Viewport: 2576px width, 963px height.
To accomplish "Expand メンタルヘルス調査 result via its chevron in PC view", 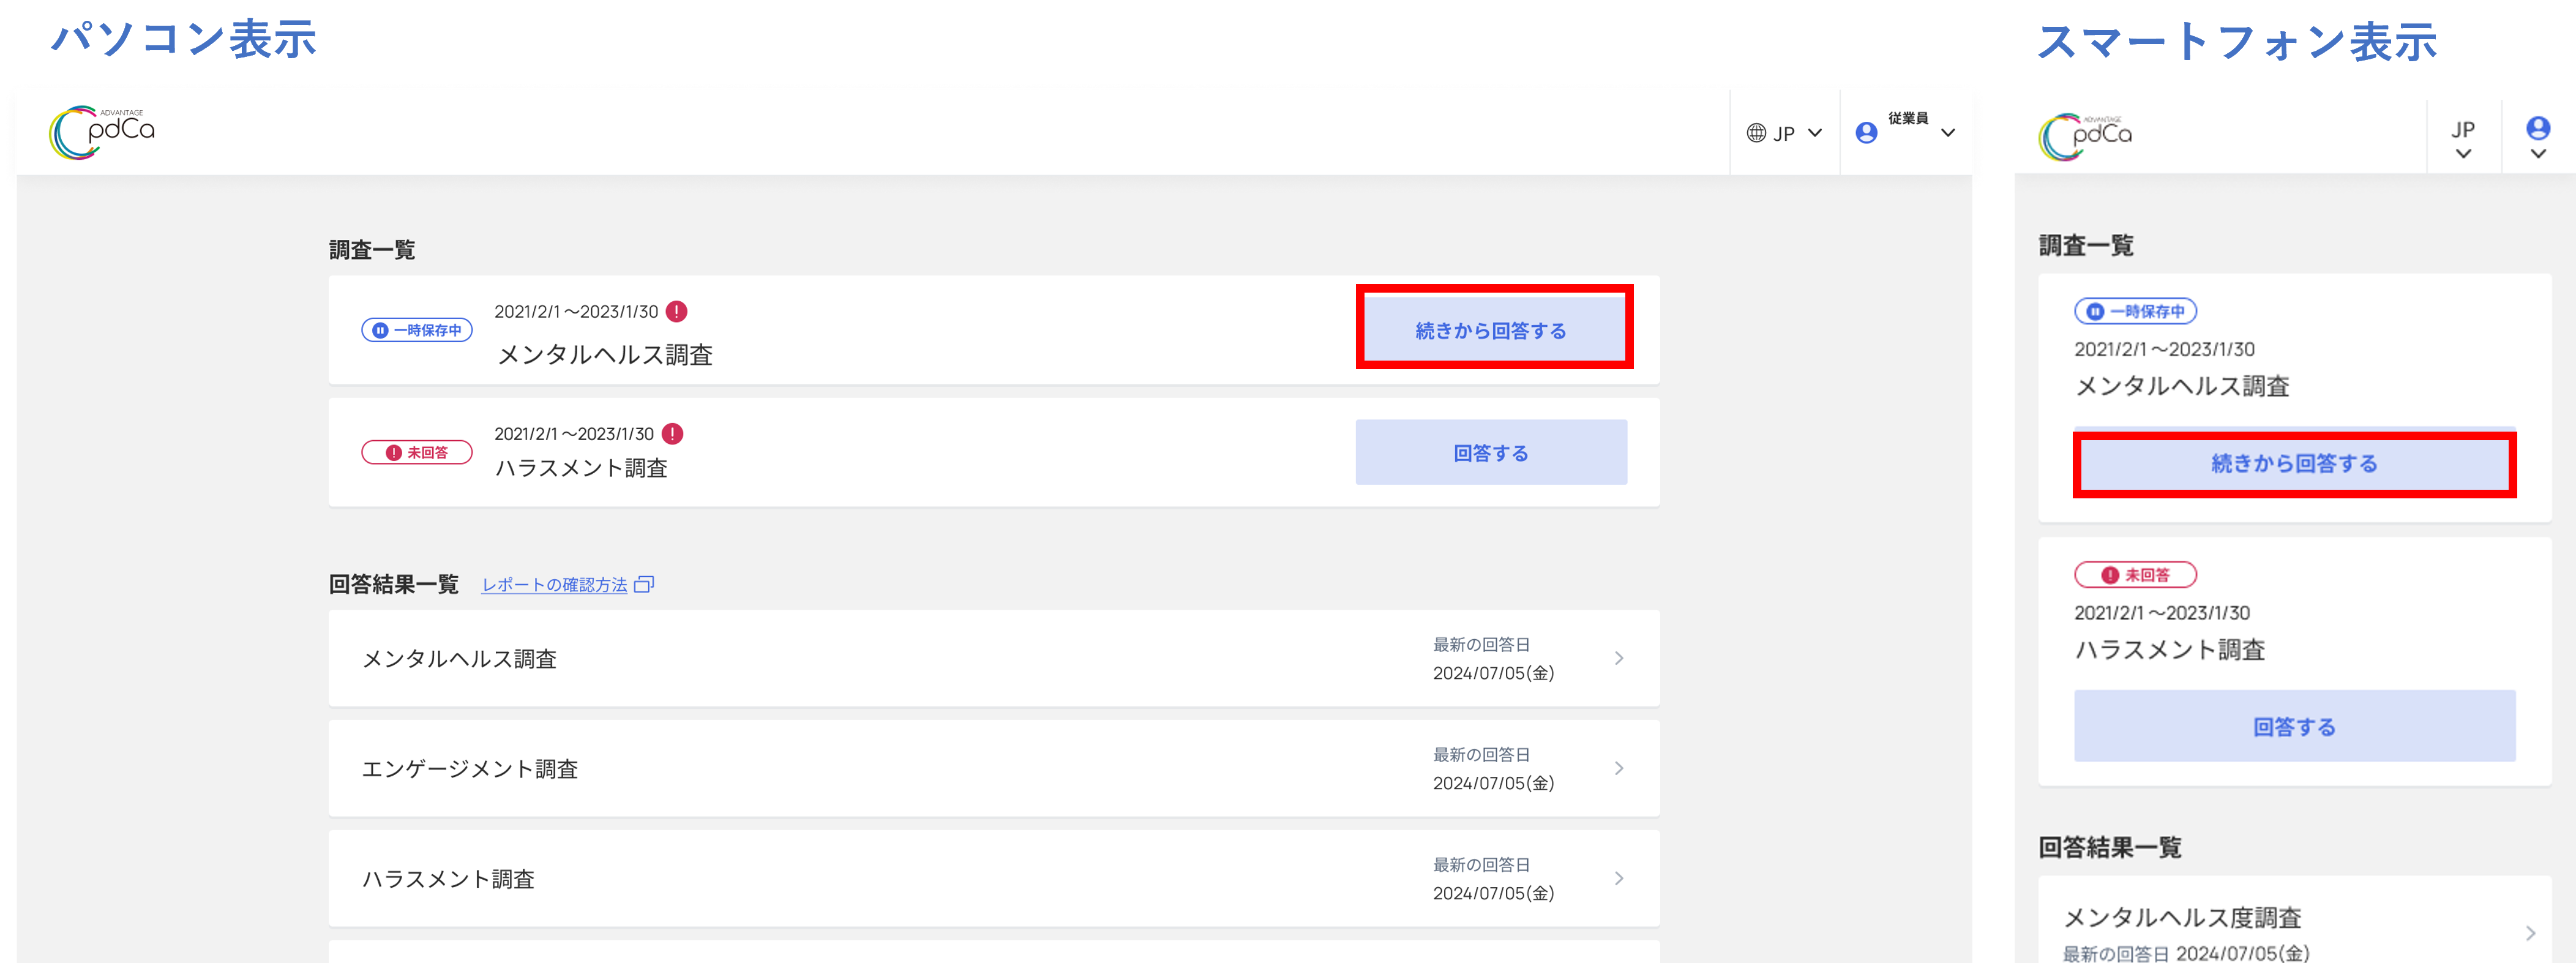I will (x=1619, y=658).
